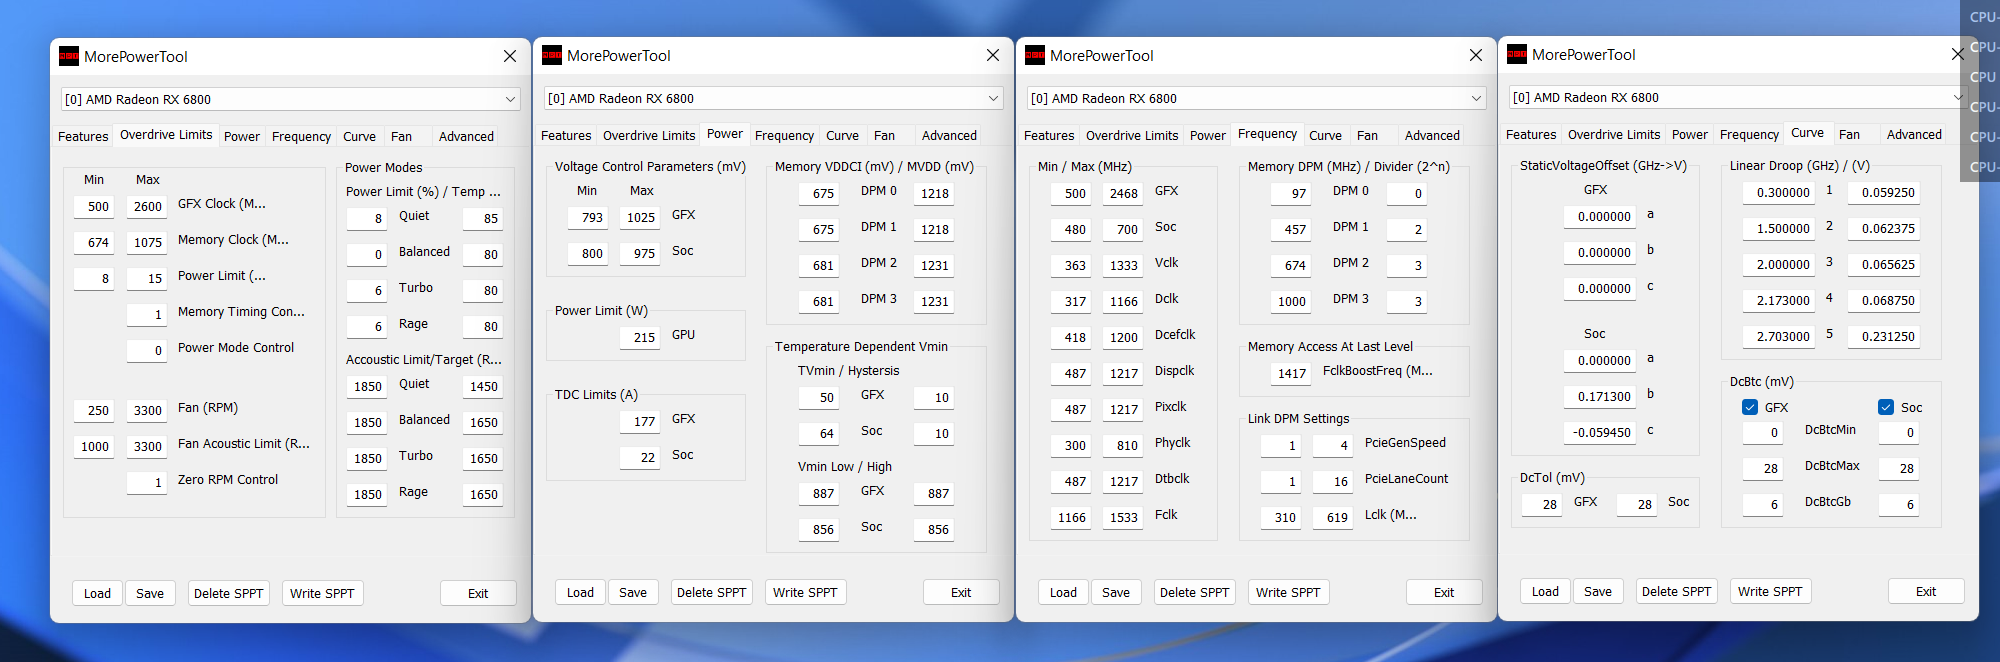Open Fan tab in fourth window
This screenshot has height=662, width=2000.
[x=1849, y=134]
